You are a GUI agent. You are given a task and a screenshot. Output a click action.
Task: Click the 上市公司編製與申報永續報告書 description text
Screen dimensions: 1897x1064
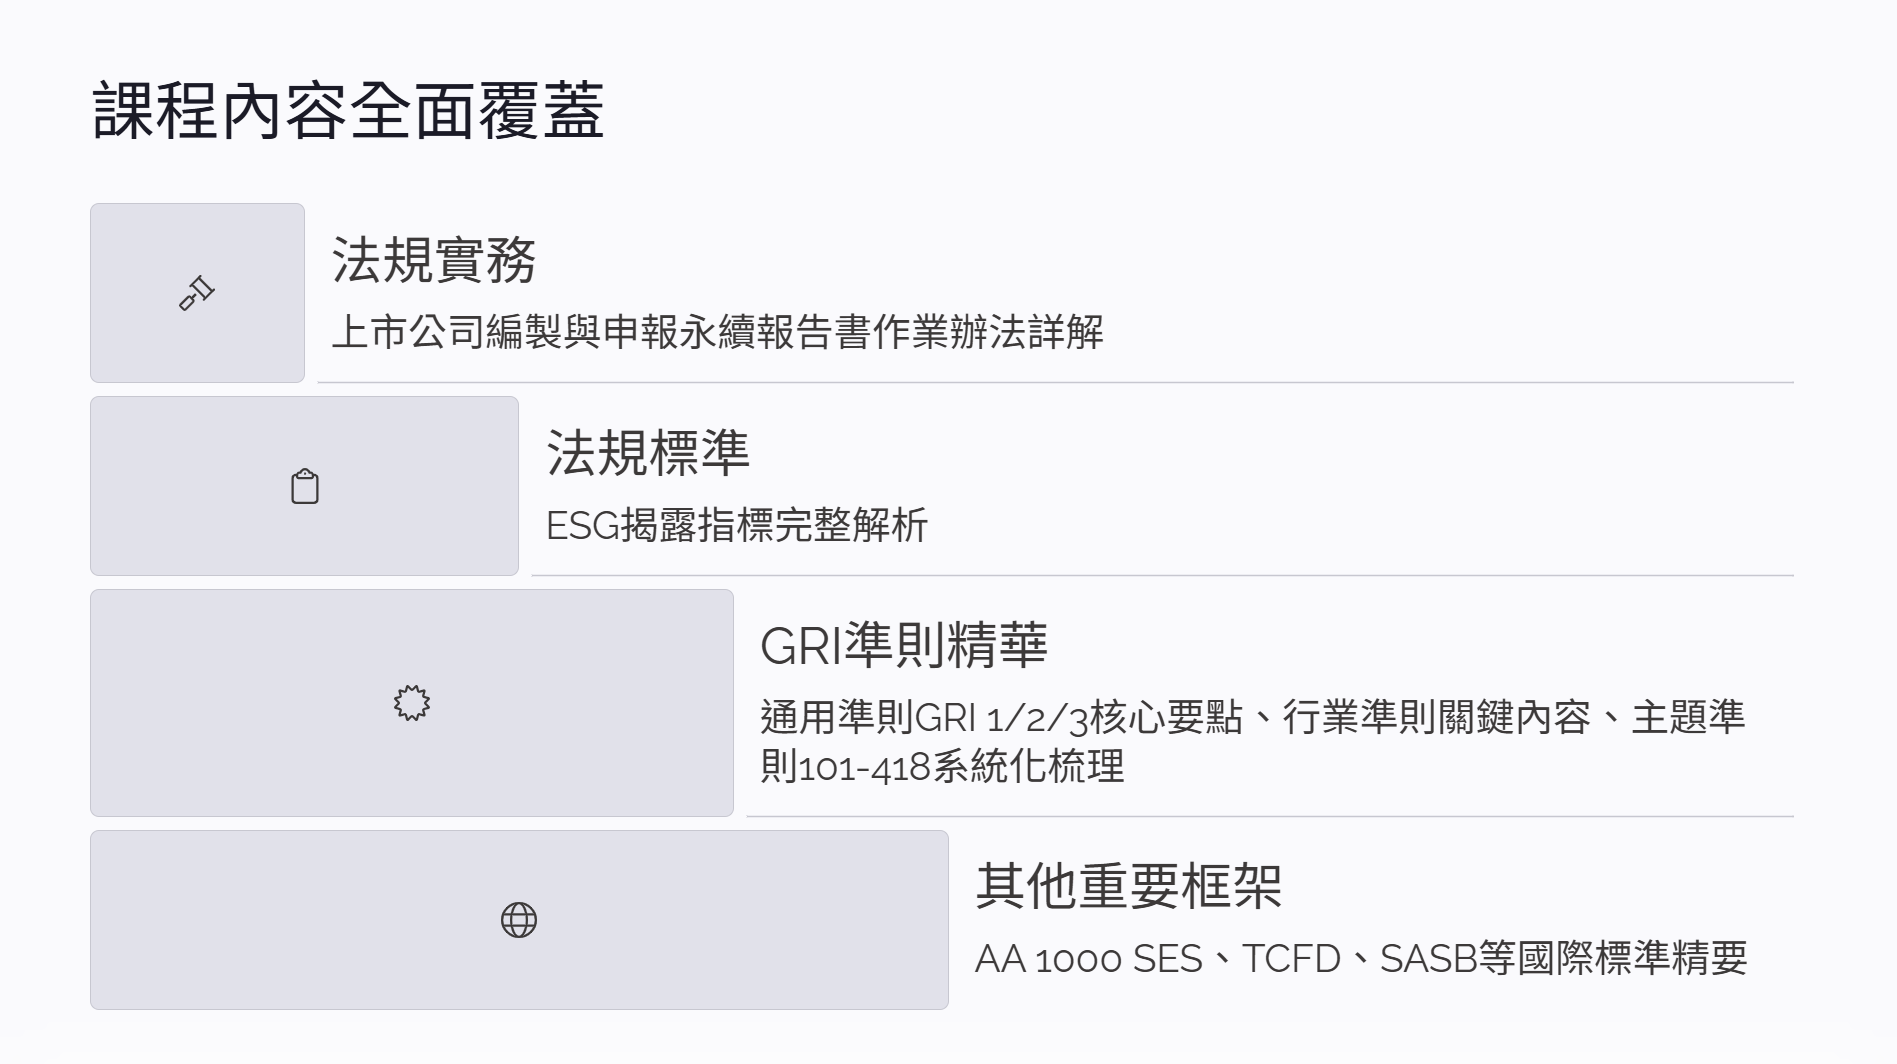(x=717, y=333)
